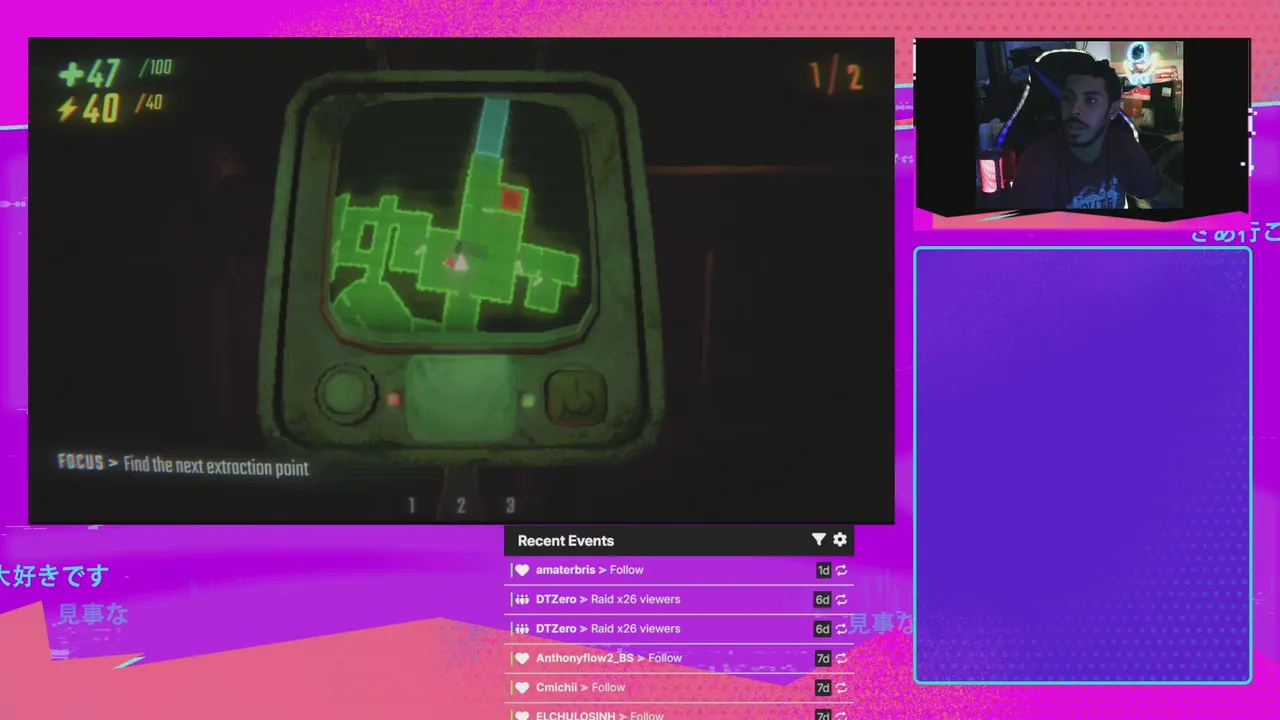Click the 1d time badge on amaterbris row
Viewport: 1280px width, 720px height.
(x=823, y=570)
